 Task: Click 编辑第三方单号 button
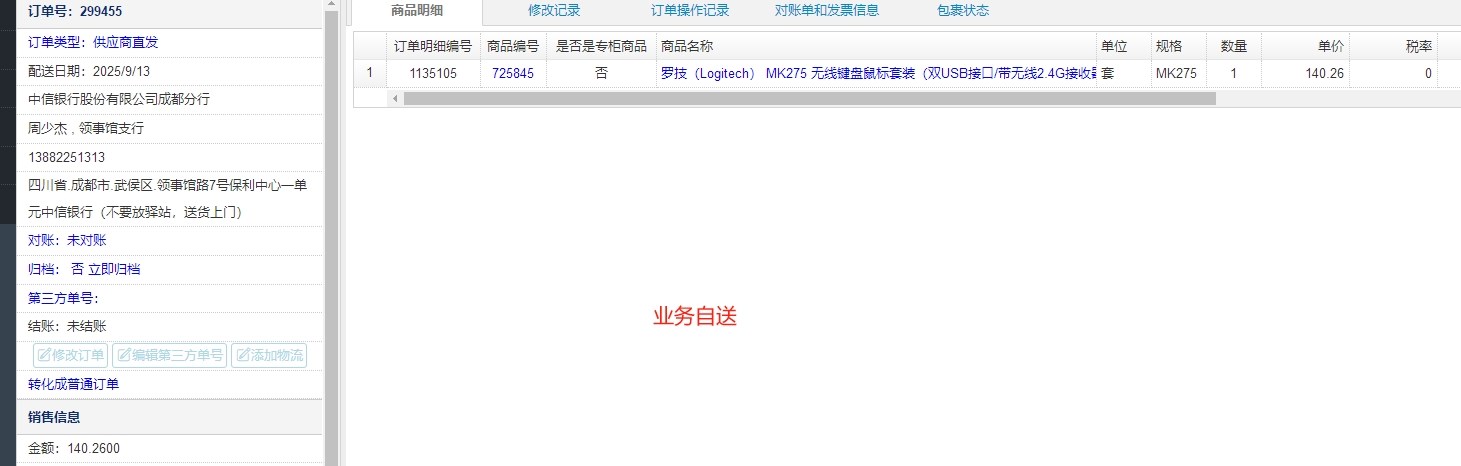pyautogui.click(x=169, y=355)
